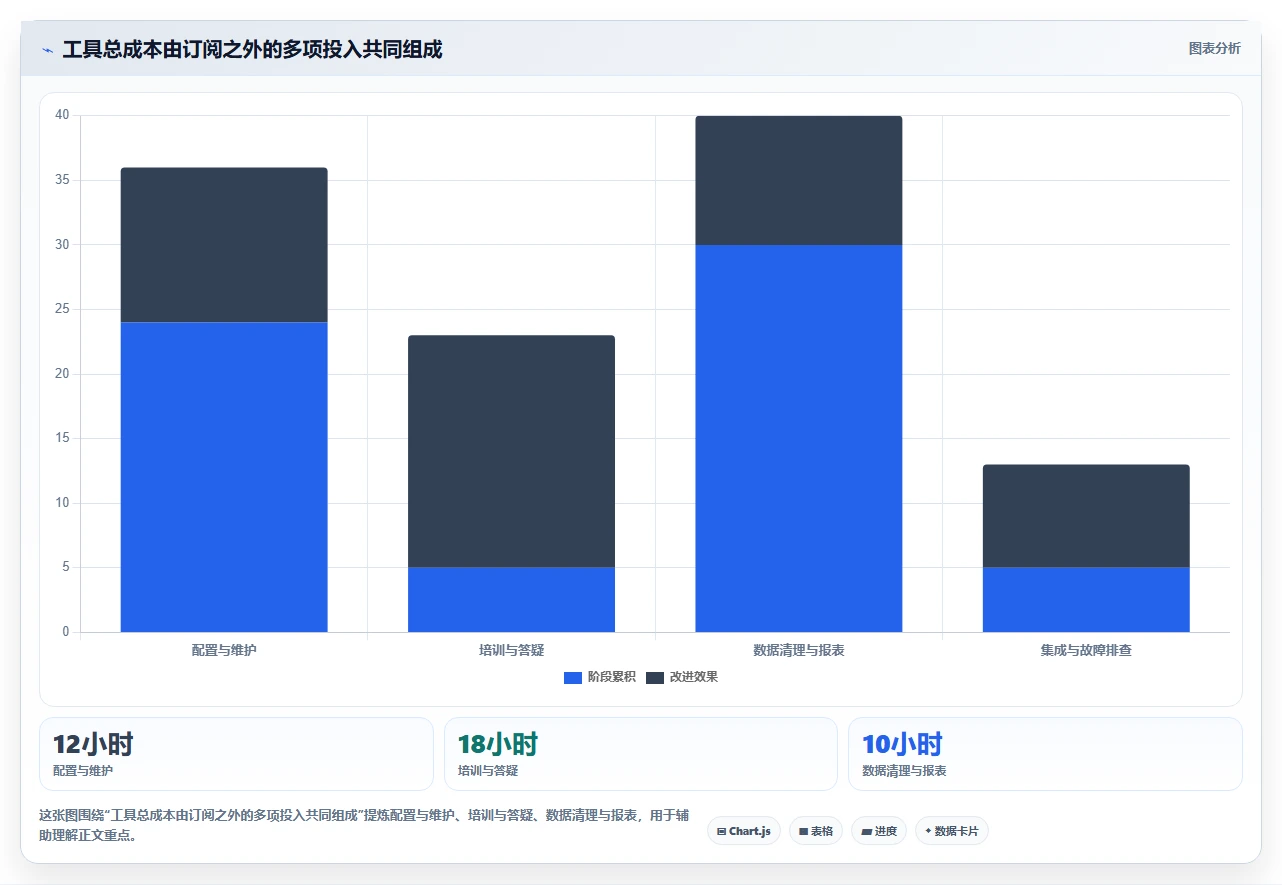This screenshot has height=885, width=1282.
Task: Click the 18小时 data card
Action: click(x=640, y=754)
